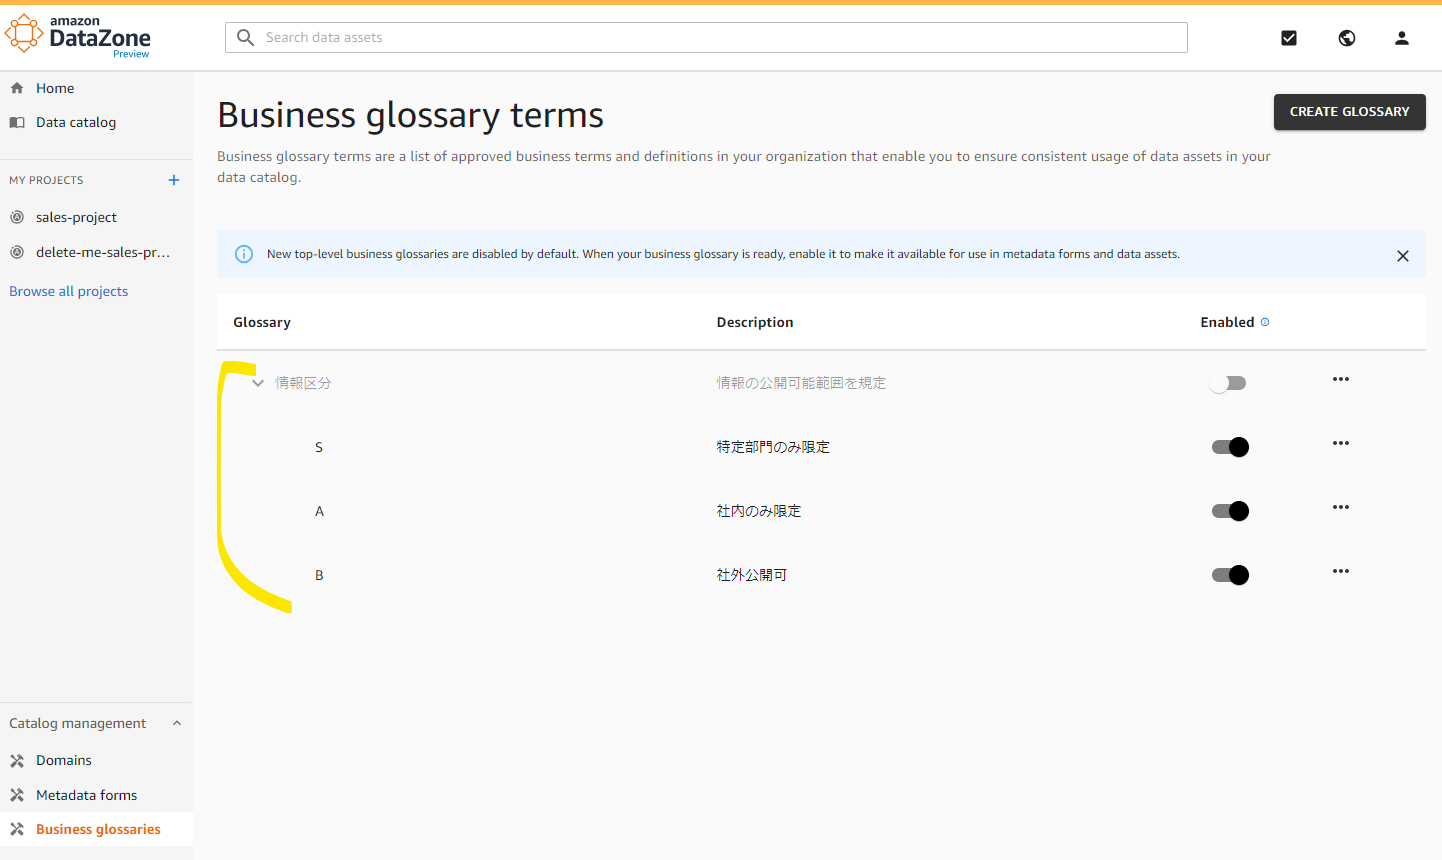Collapse the Catalog management section
This screenshot has width=1442, height=860.
(177, 723)
